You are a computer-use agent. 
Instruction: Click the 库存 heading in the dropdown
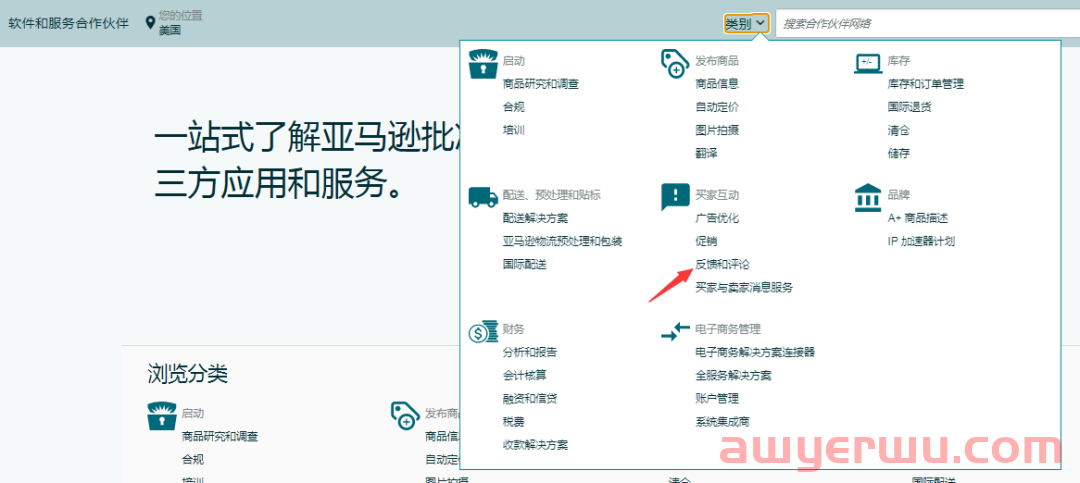pyautogui.click(x=899, y=61)
